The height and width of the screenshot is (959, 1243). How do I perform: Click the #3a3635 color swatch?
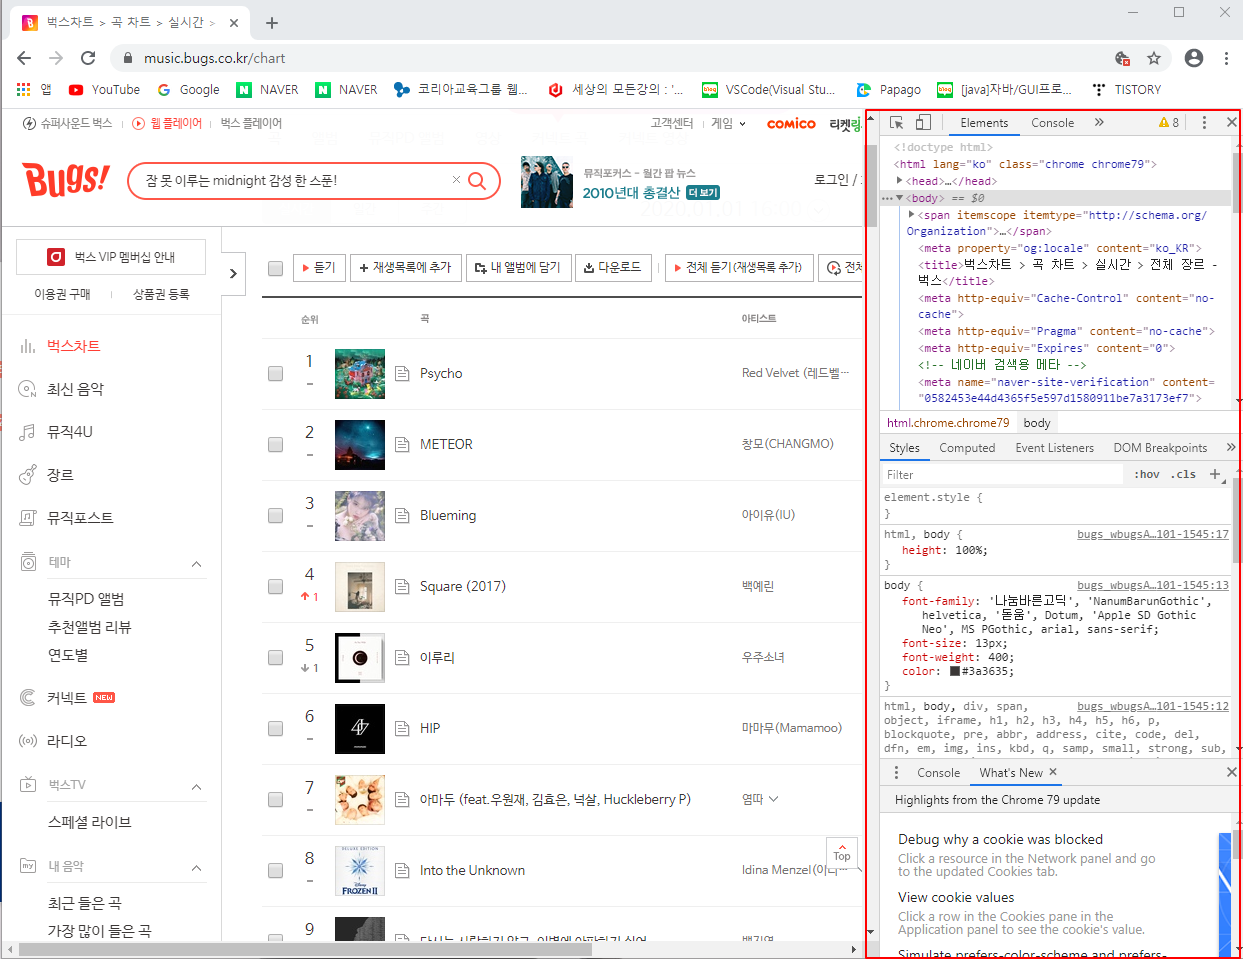click(955, 671)
